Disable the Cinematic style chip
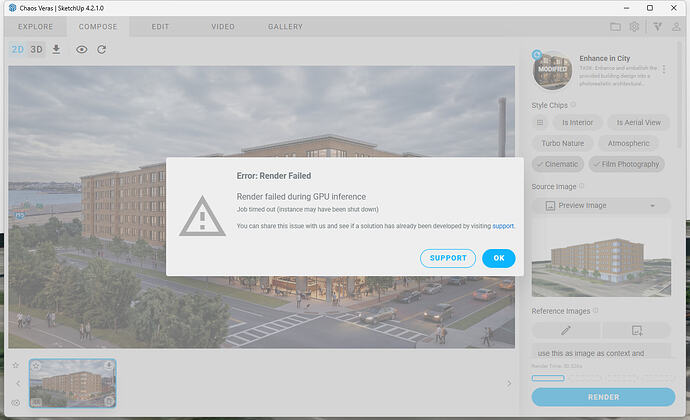Image resolution: width=690 pixels, height=420 pixels. (558, 164)
